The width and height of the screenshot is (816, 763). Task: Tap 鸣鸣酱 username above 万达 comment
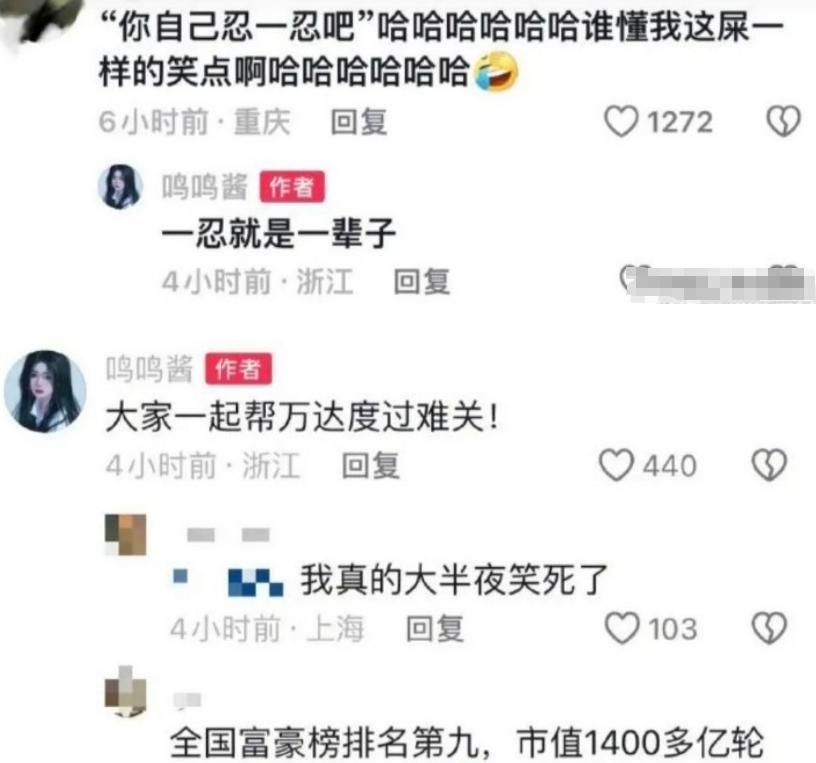pyautogui.click(x=149, y=368)
